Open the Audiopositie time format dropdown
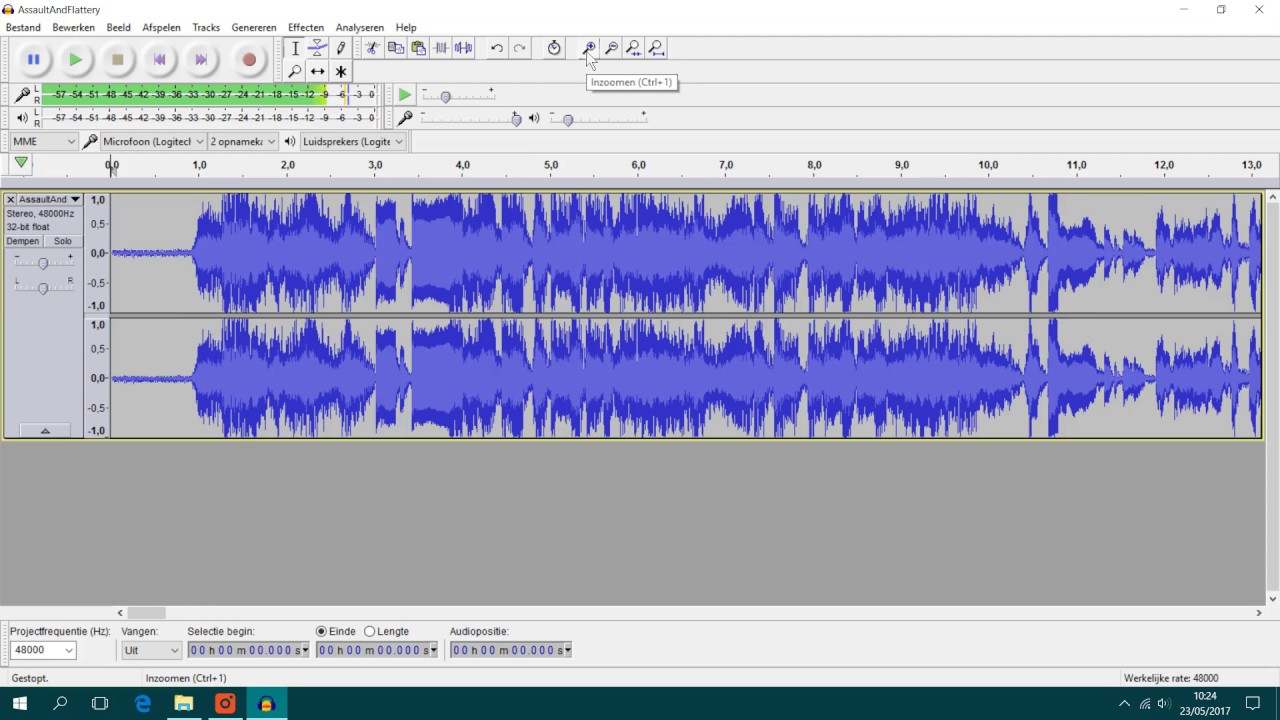This screenshot has height=720, width=1280. coord(568,650)
